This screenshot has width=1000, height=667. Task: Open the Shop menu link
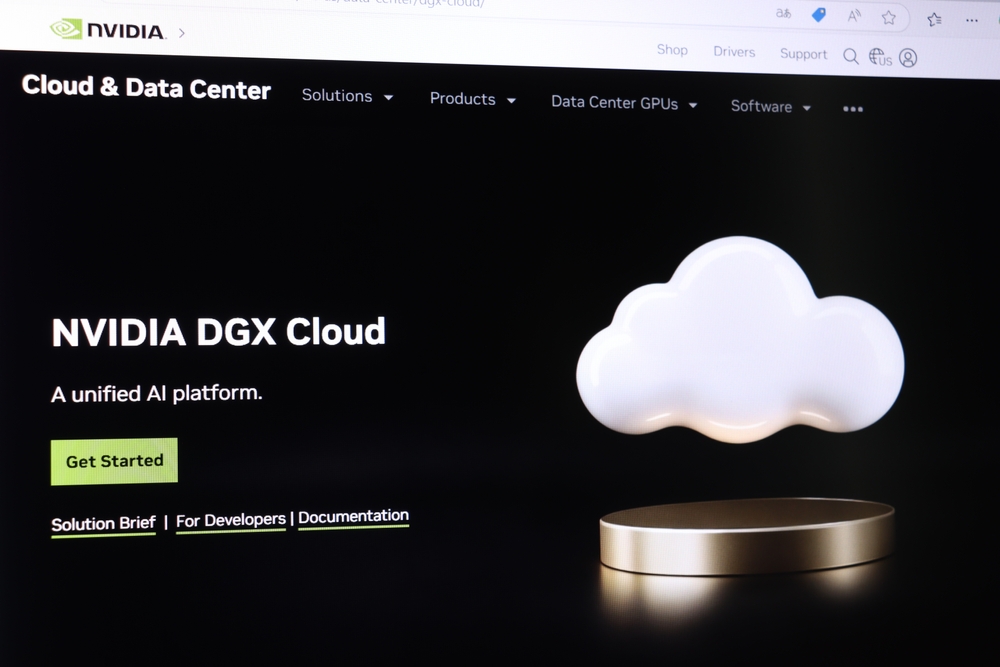click(672, 50)
